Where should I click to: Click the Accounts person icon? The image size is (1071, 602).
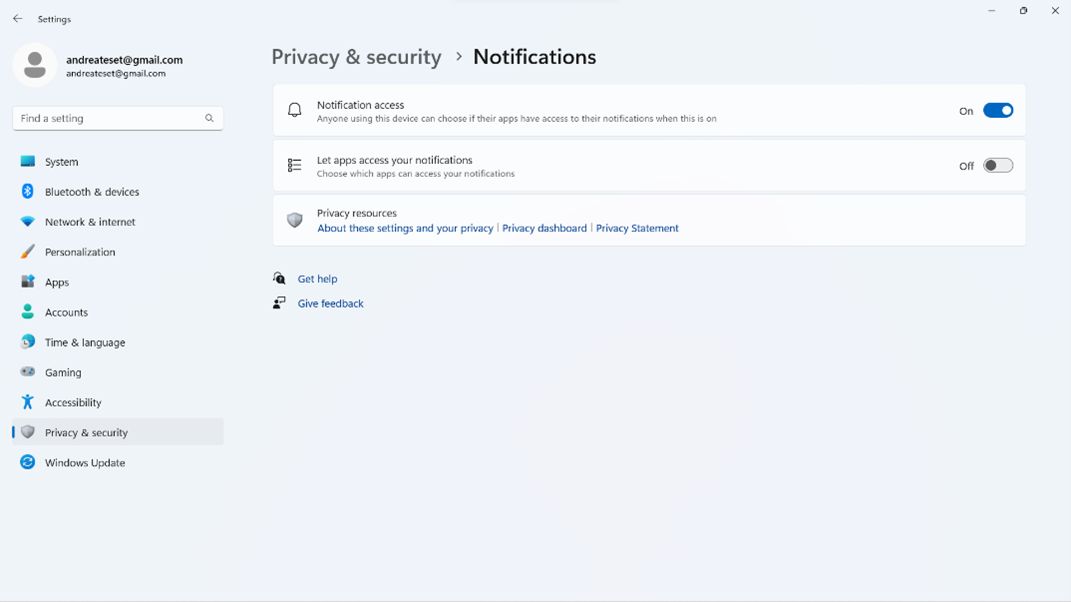(28, 312)
